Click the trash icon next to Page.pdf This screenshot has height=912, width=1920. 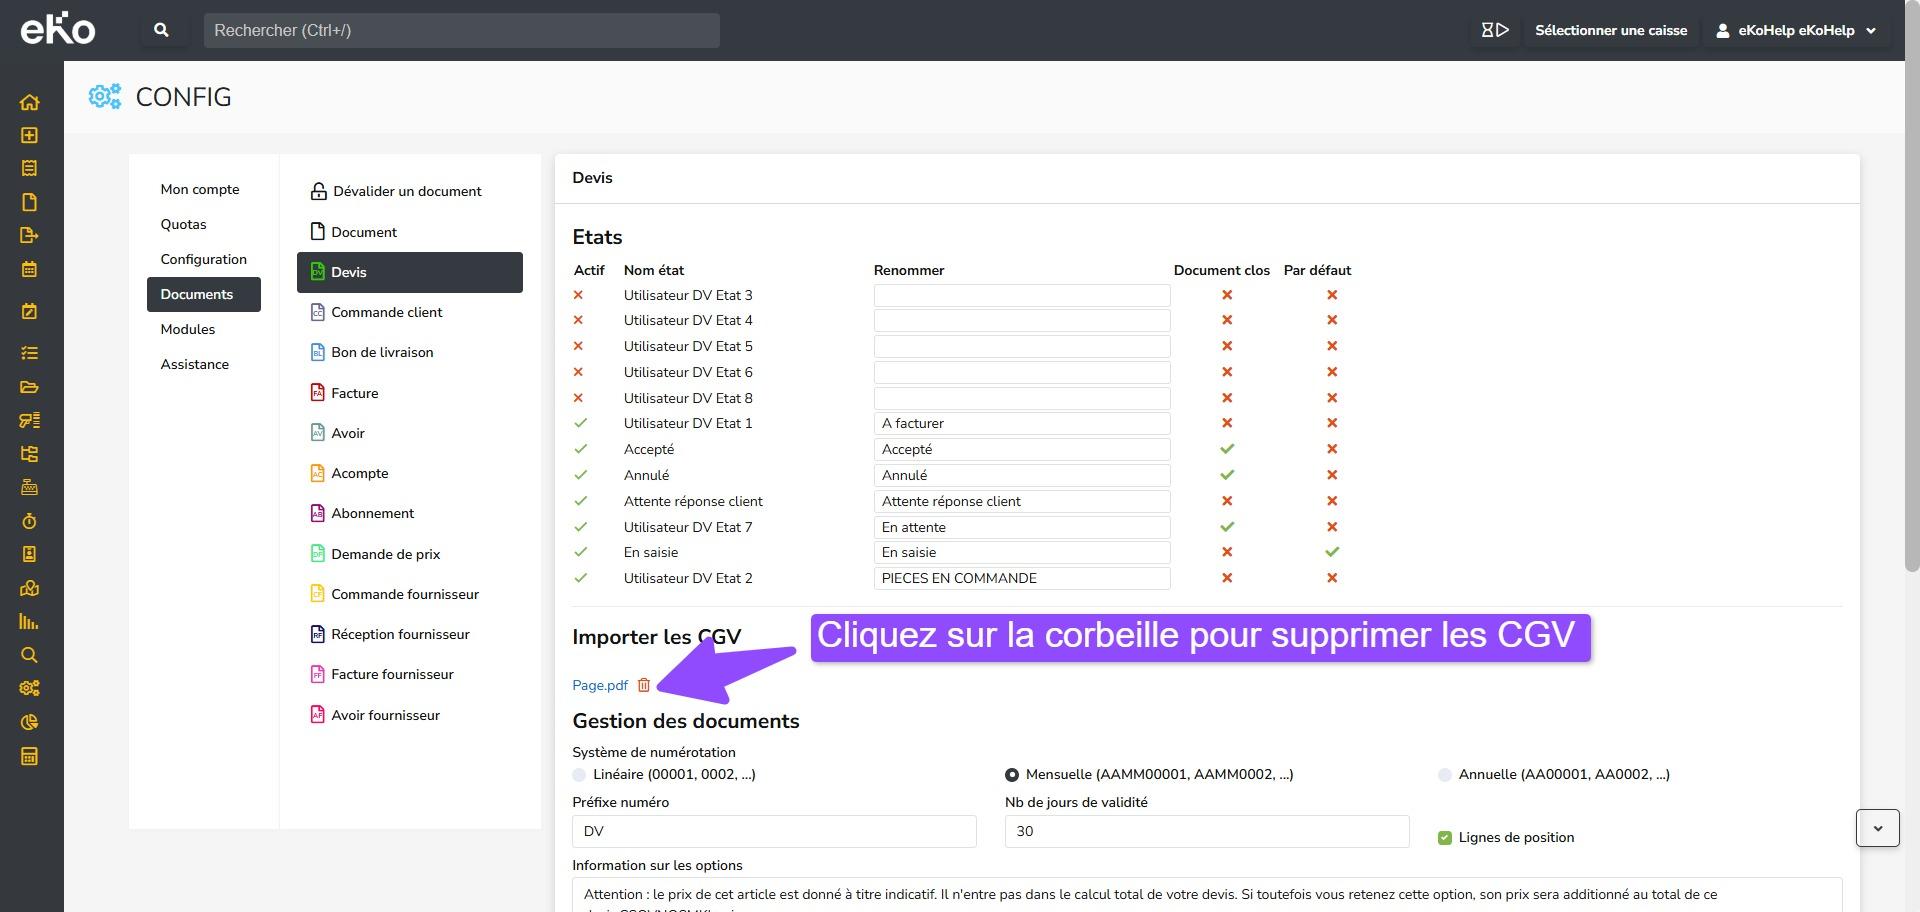point(644,685)
